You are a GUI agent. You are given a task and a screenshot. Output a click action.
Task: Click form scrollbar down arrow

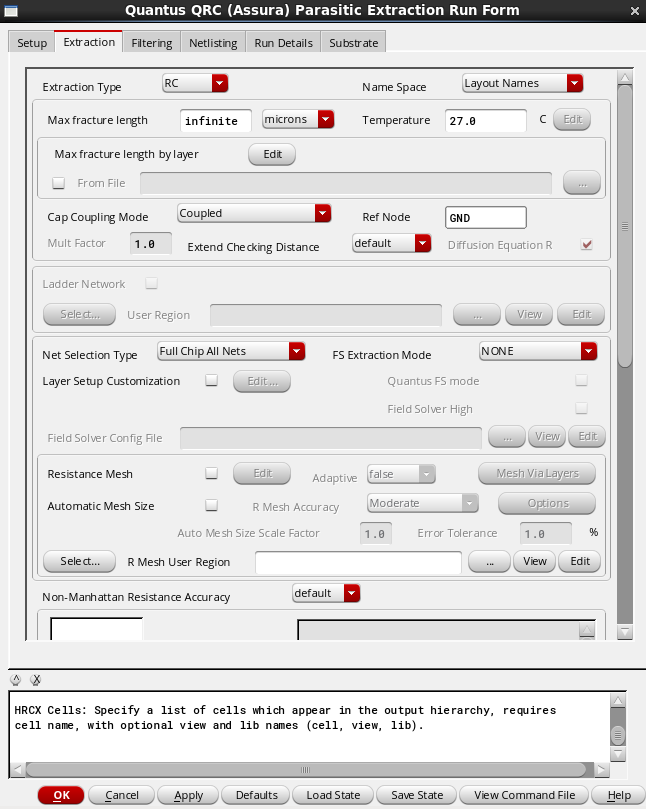pyautogui.click(x=625, y=632)
